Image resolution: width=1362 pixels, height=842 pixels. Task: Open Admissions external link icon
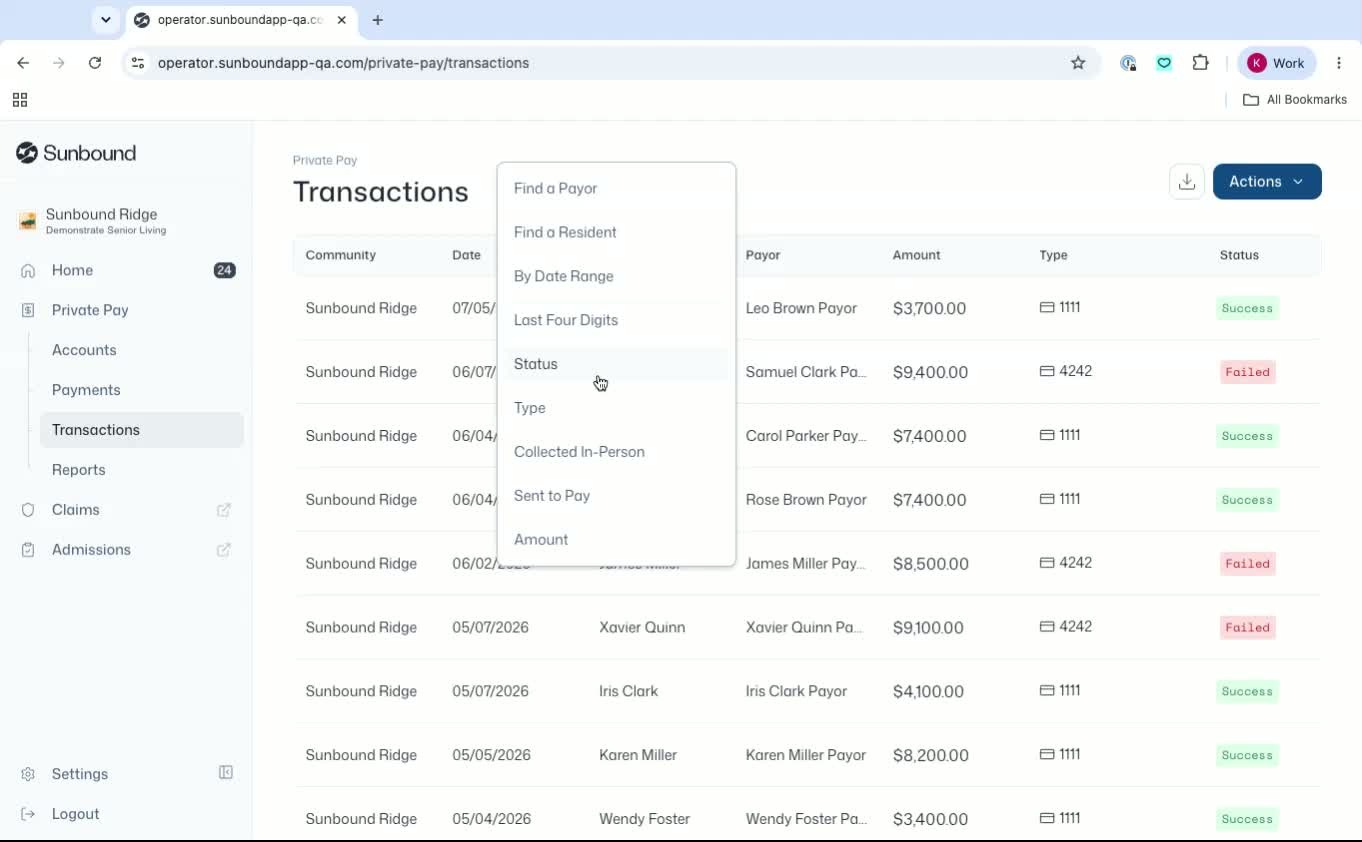(x=224, y=550)
